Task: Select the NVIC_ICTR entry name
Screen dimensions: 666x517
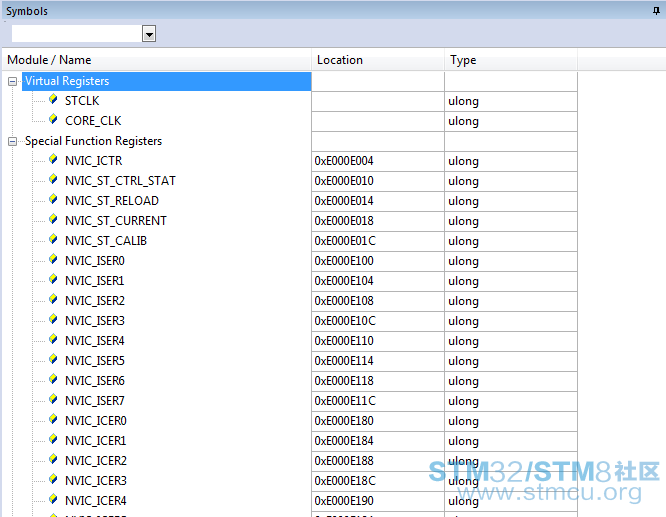Action: [93, 161]
